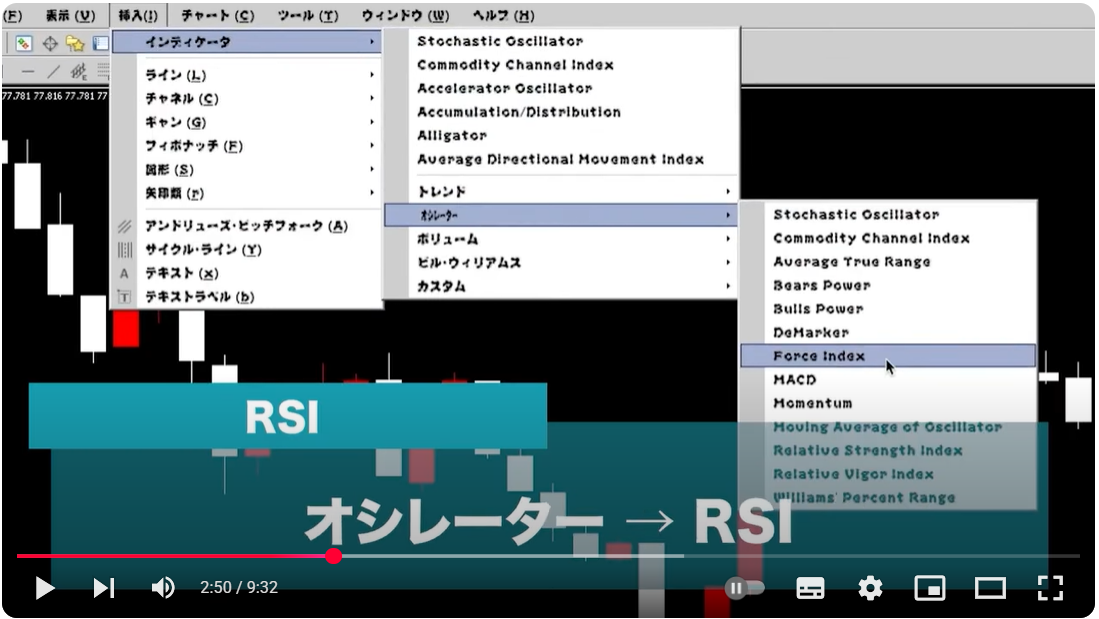Select the equidistant channel tool
1099x619 pixels.
78,72
